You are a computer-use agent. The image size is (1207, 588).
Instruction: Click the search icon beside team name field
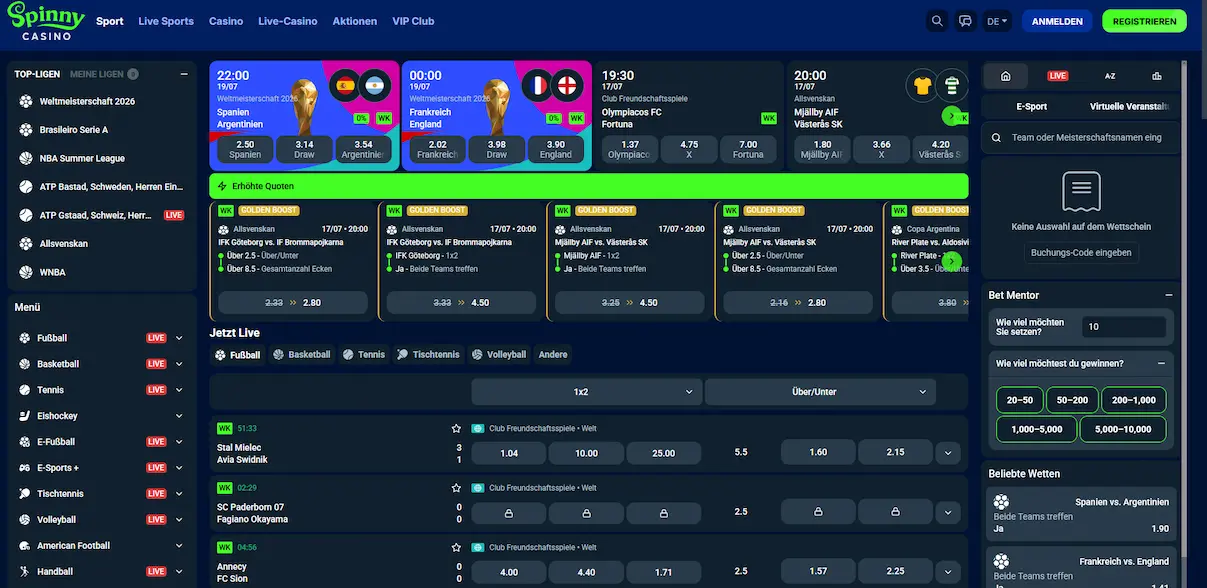[x=997, y=138]
